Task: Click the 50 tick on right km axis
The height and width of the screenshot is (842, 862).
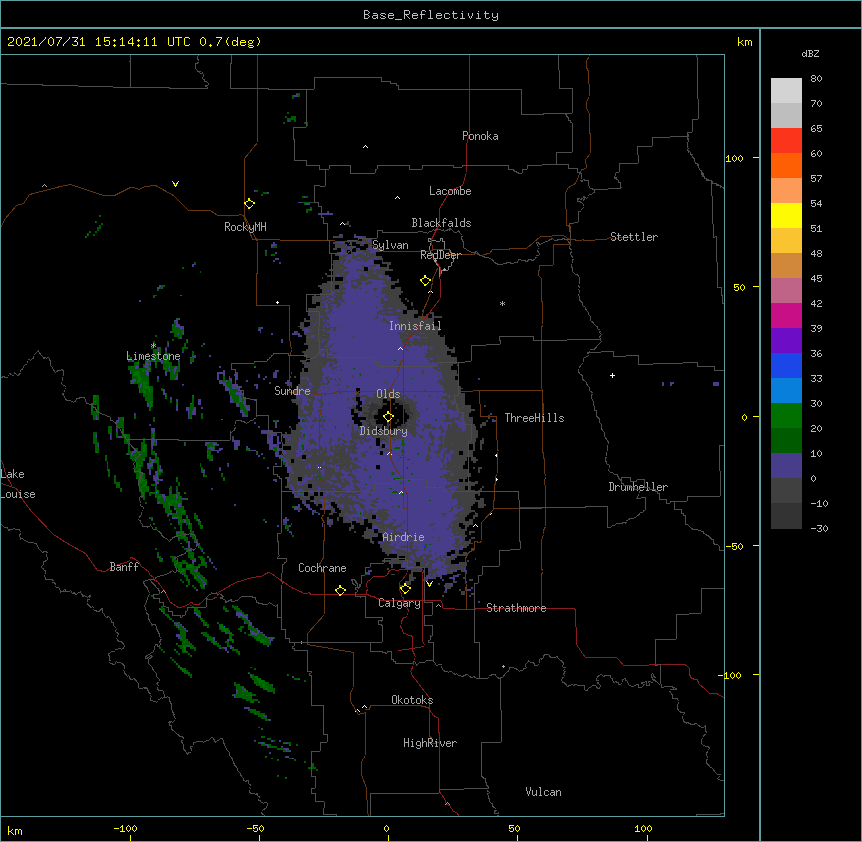Action: click(x=739, y=287)
